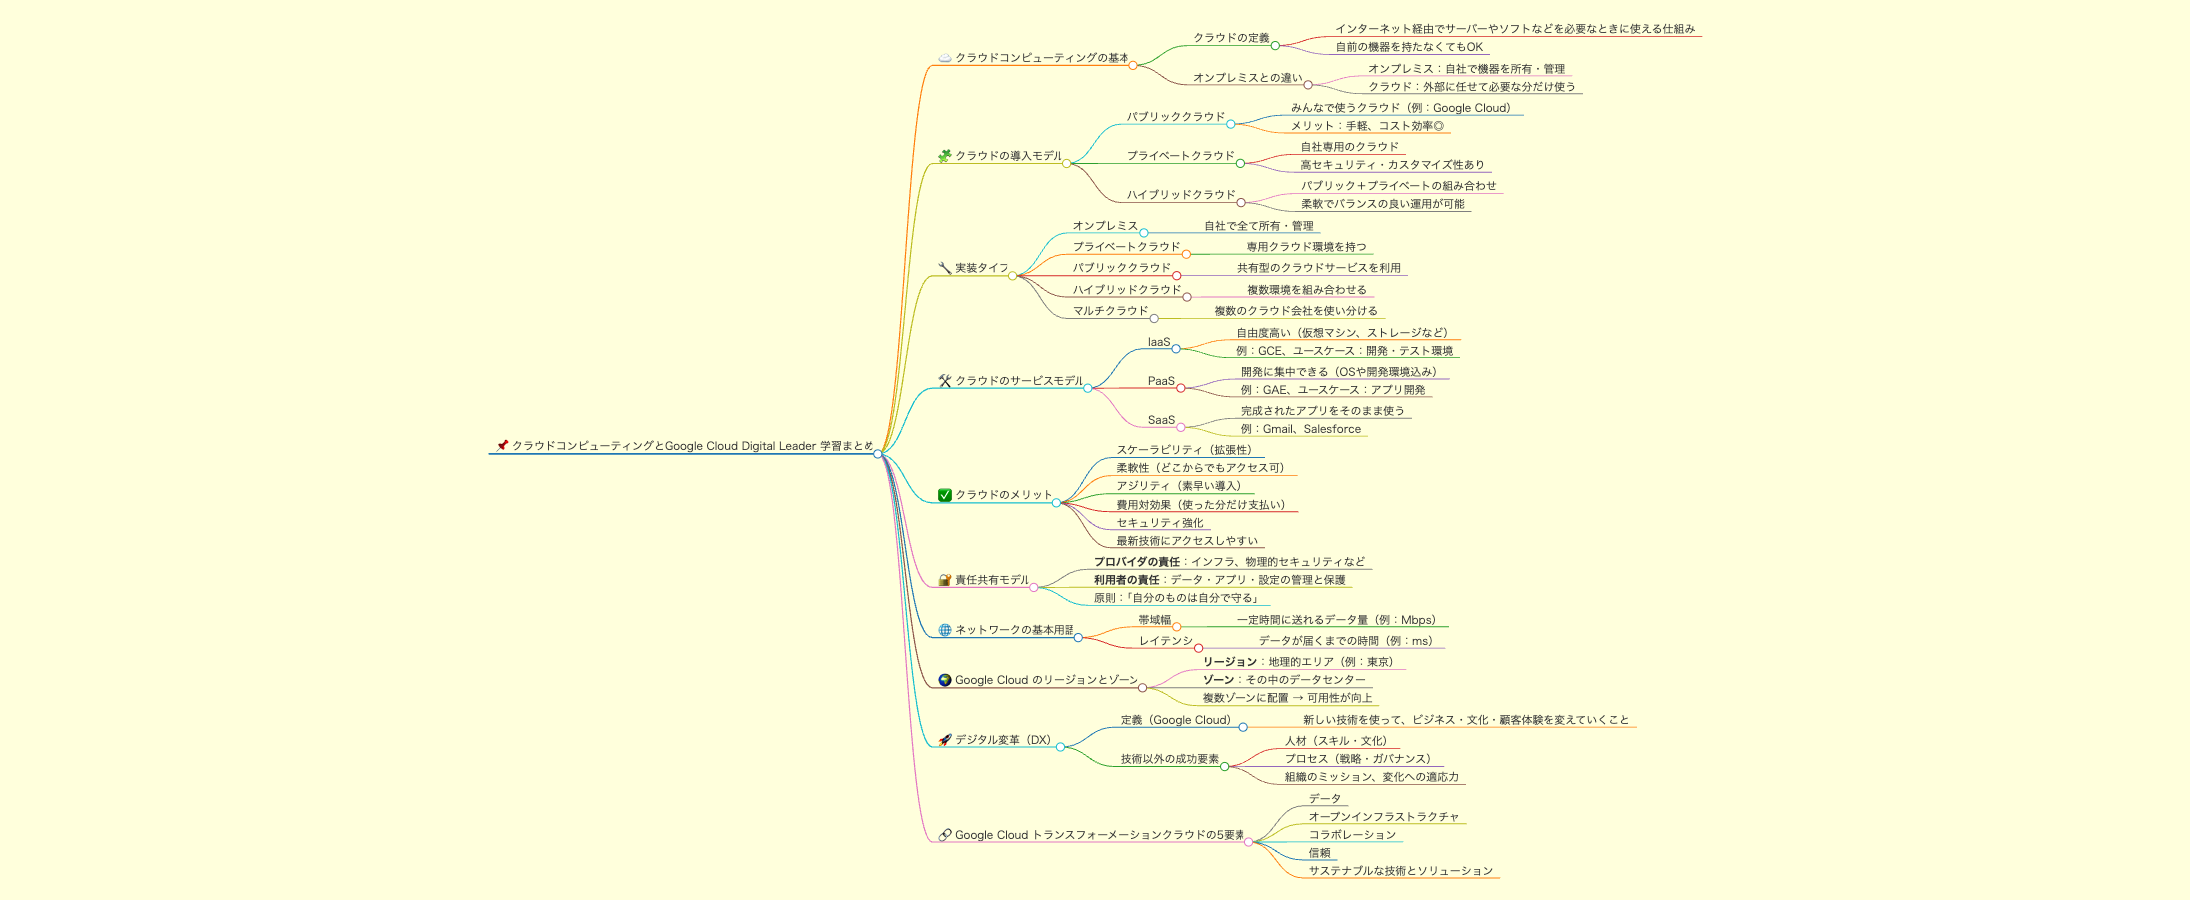Toggle the PaaS node circle
The width and height of the screenshot is (2190, 900).
click(x=1181, y=388)
